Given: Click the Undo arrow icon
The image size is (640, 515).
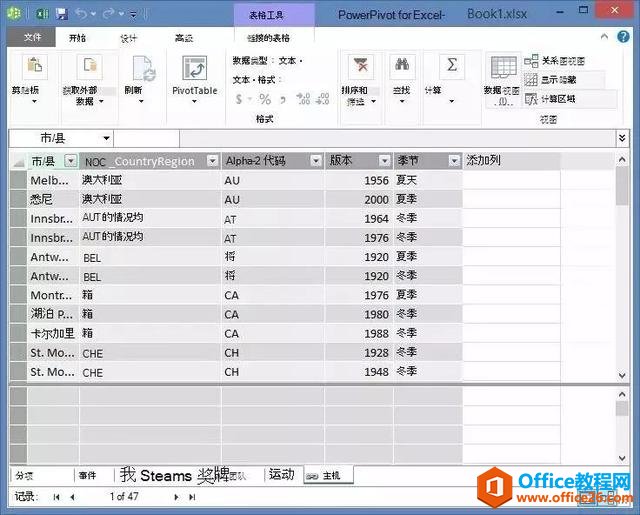Looking at the screenshot, I should pos(81,14).
